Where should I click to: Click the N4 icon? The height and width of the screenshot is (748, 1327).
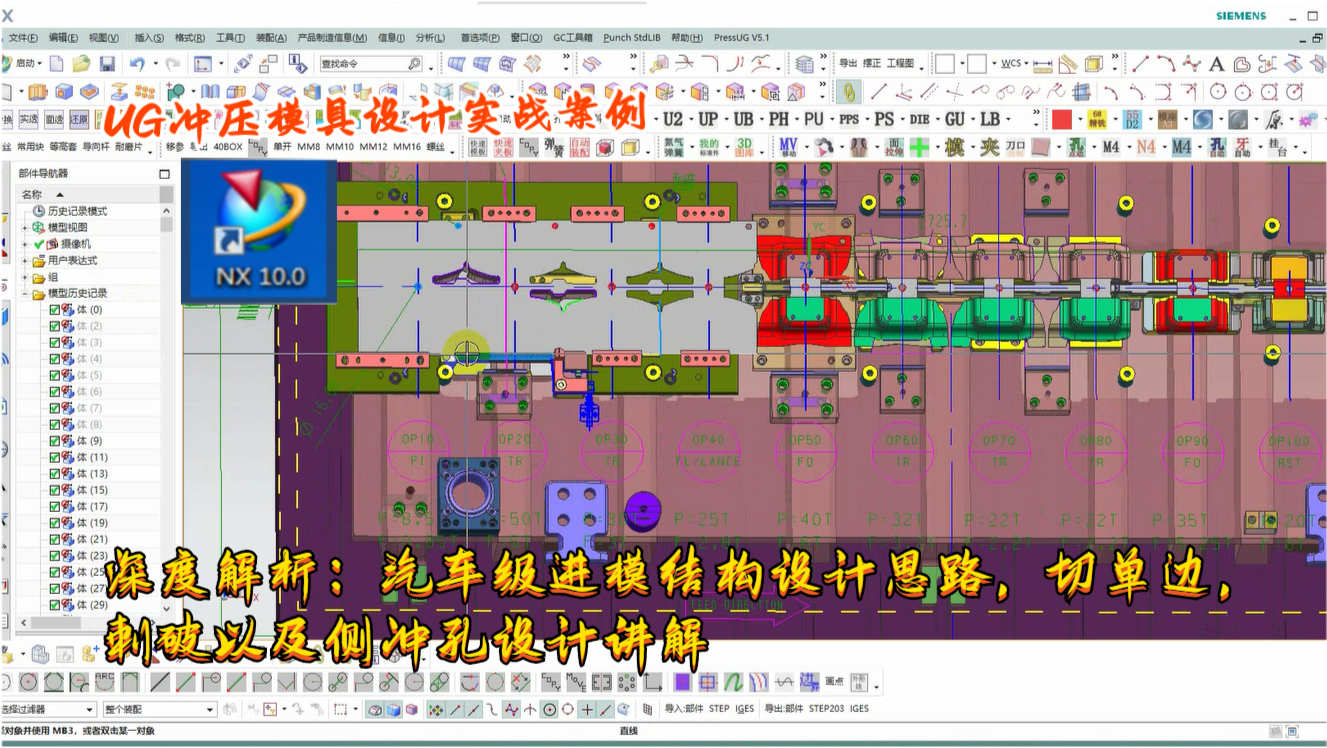[1145, 147]
